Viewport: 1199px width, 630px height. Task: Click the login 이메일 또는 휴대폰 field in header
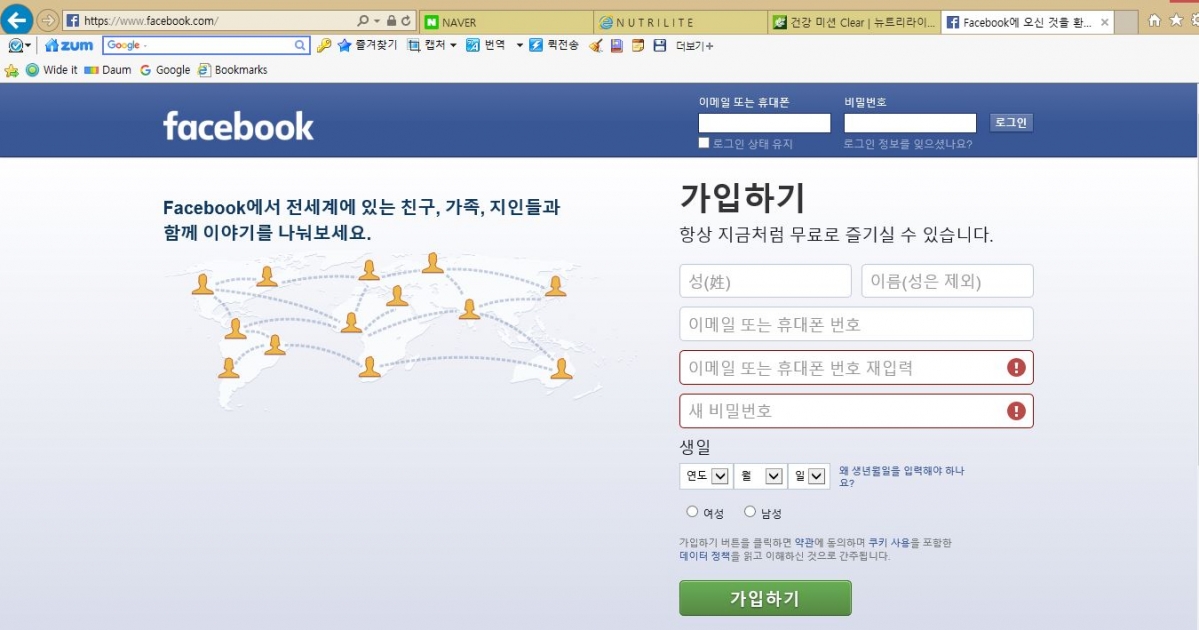point(764,123)
